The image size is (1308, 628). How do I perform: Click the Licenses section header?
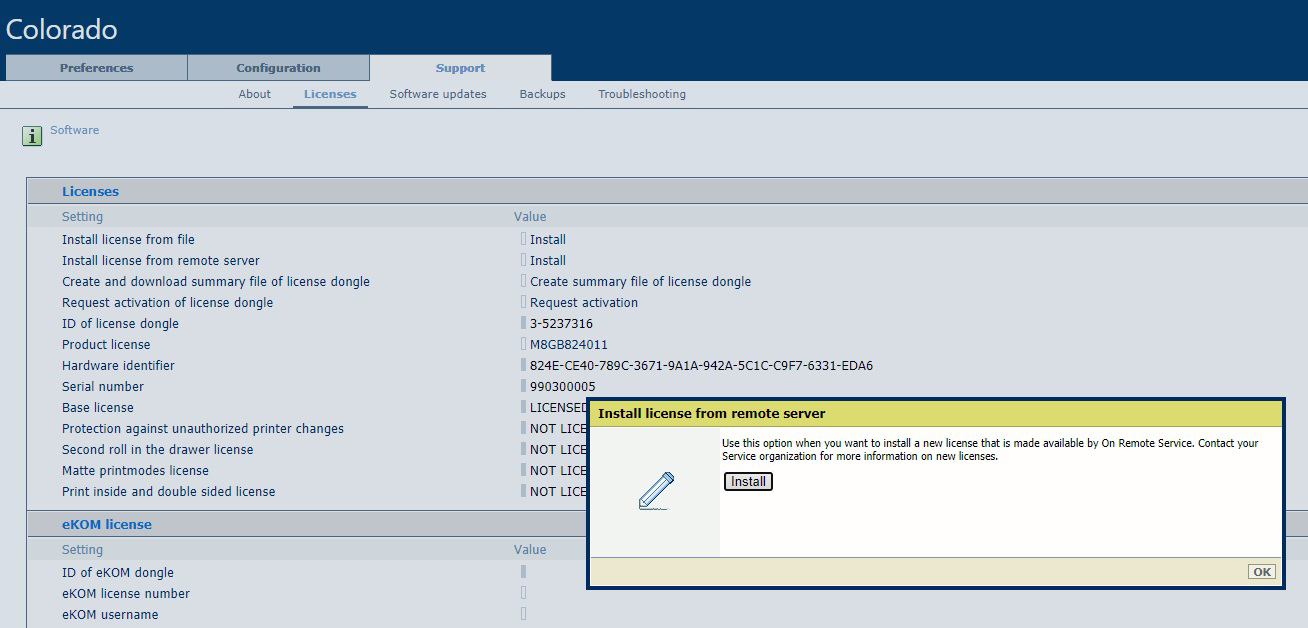[90, 192]
